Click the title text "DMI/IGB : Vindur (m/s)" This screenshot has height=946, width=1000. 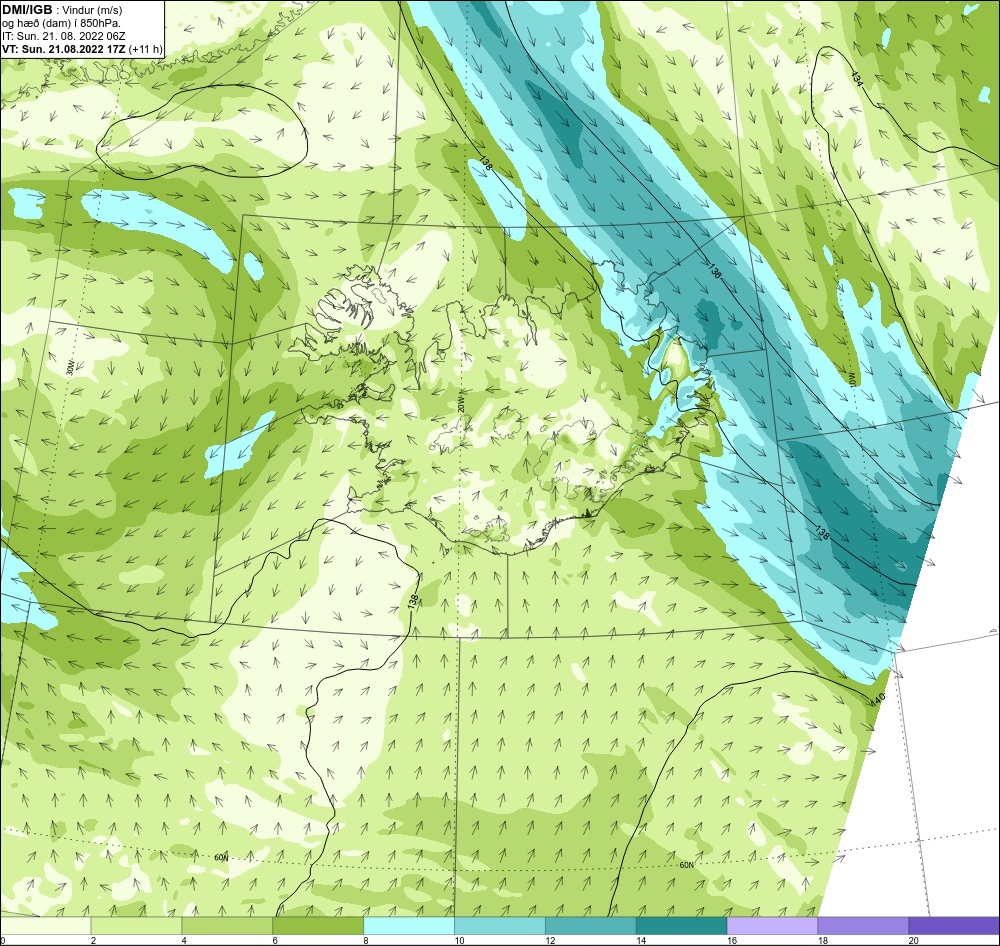62,10
